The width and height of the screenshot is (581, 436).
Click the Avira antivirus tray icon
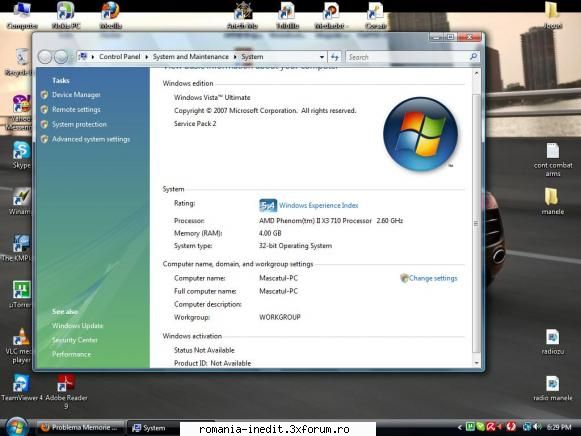pyautogui.click(x=491, y=427)
